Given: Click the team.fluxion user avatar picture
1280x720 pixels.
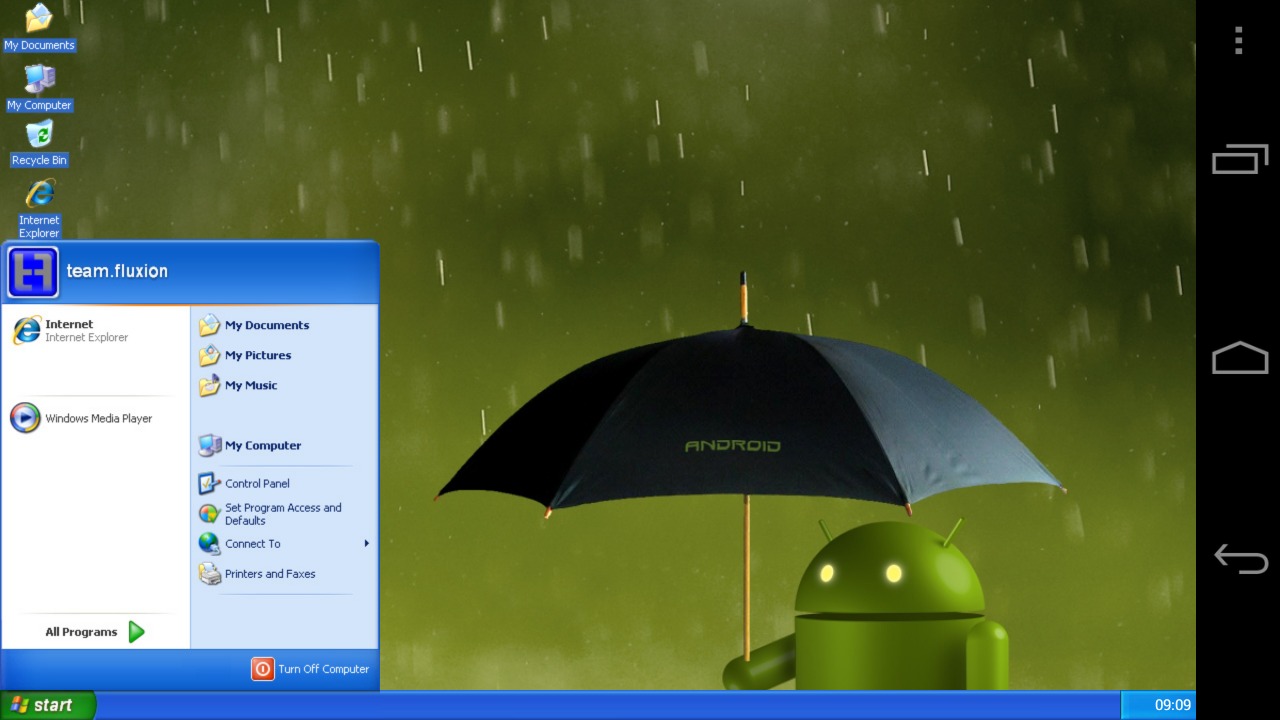Looking at the screenshot, I should [33, 272].
